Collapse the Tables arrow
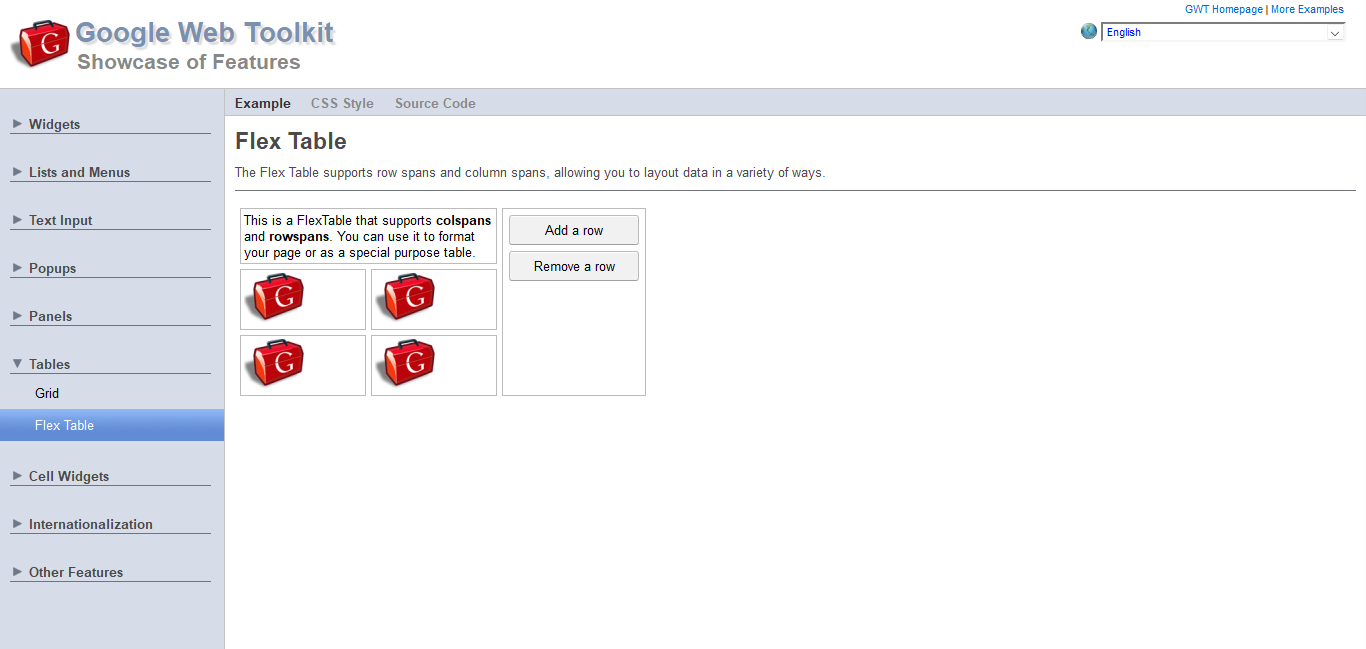Viewport: 1366px width, 649px height. click(x=17, y=364)
